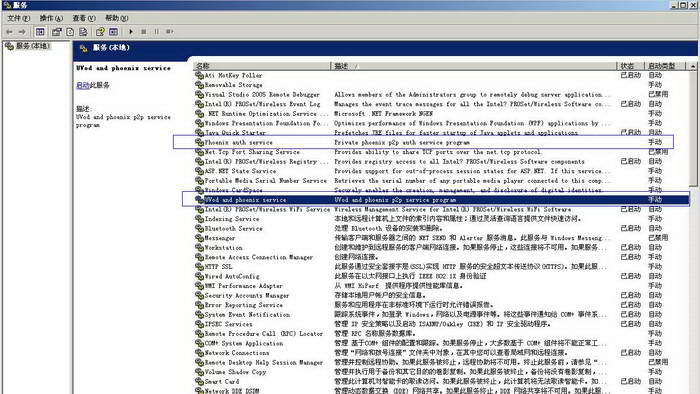Image resolution: width=700 pixels, height=394 pixels.
Task: Click the gear icon of Ati HotKey Poller
Action: click(x=199, y=75)
